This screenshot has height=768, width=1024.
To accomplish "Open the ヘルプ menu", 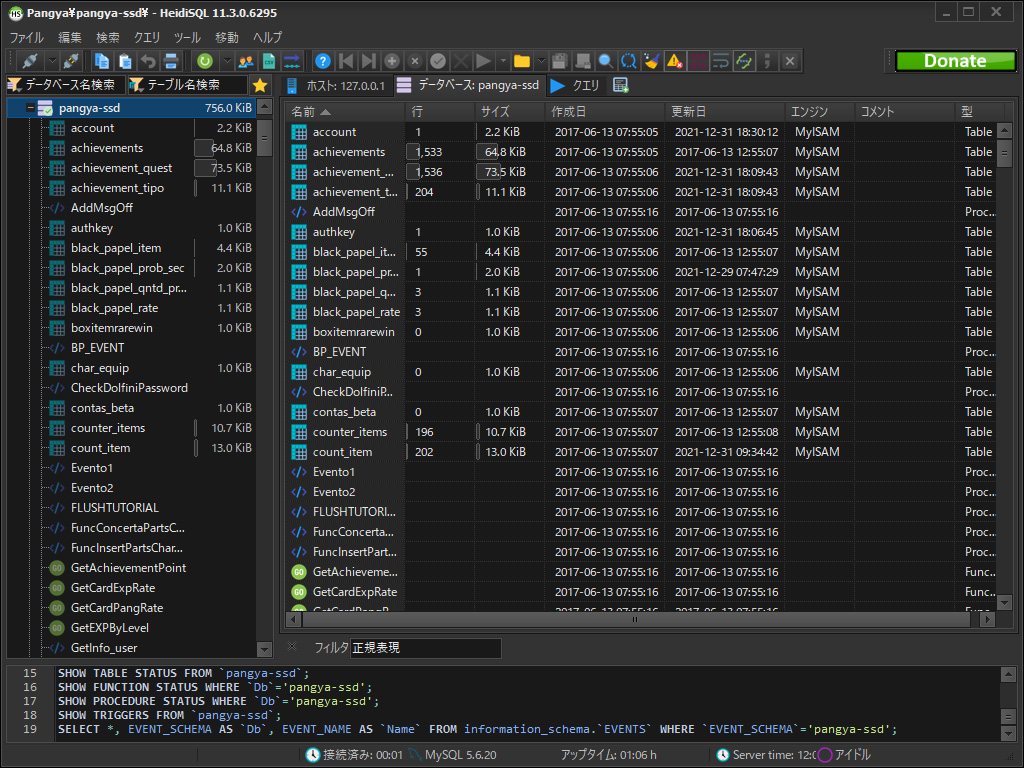I will tap(268, 37).
